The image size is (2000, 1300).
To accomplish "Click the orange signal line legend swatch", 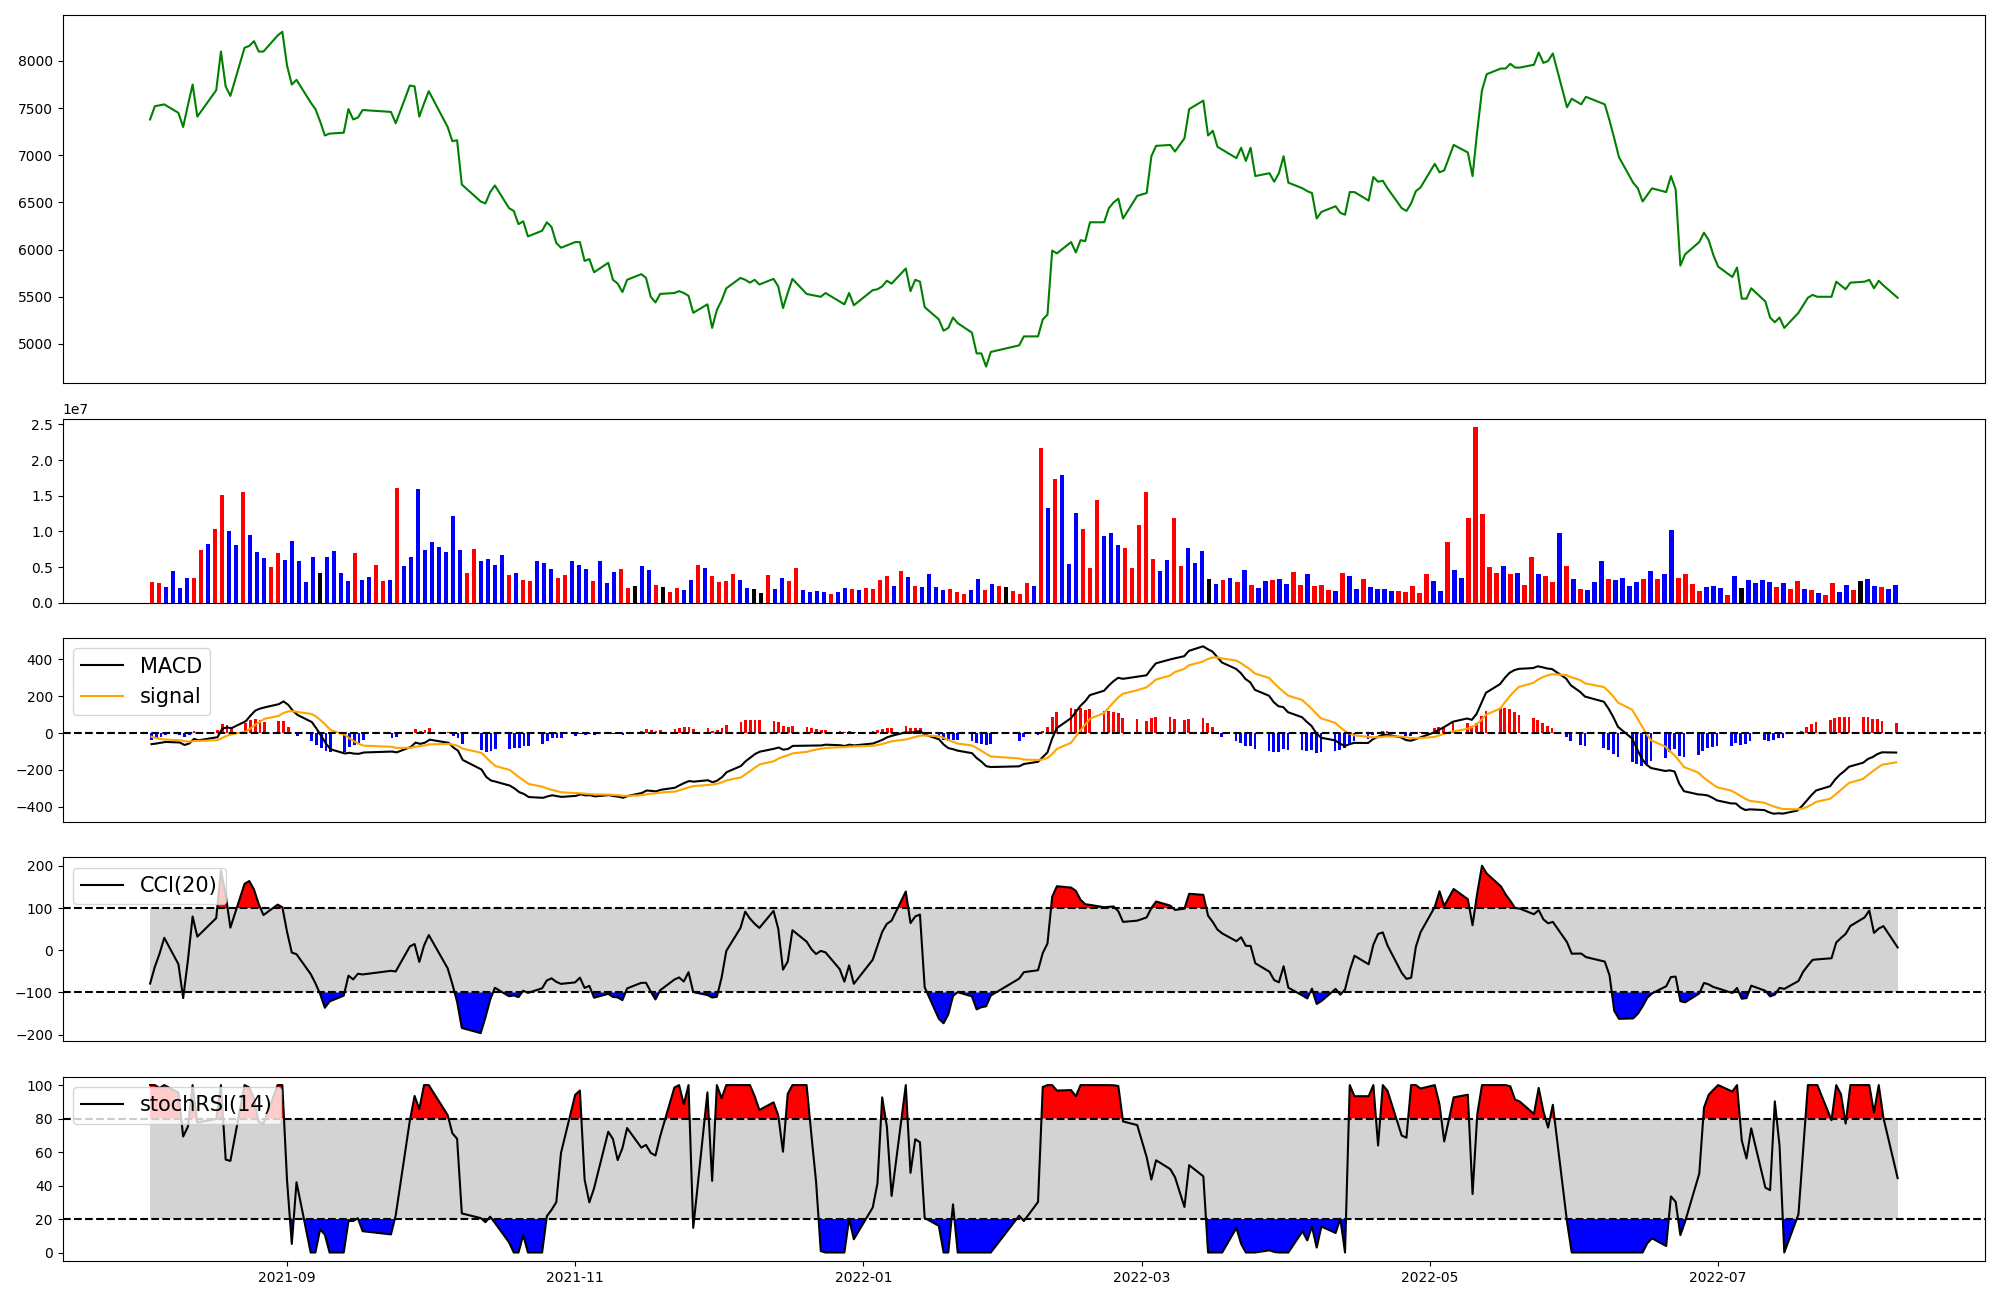I will [102, 696].
